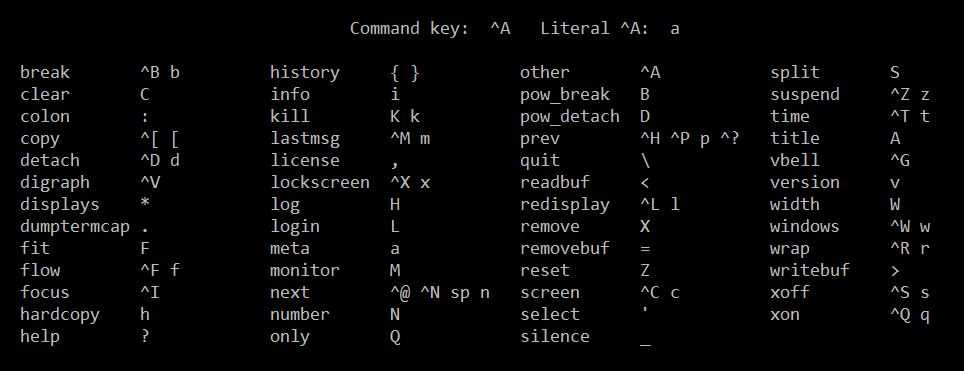Image resolution: width=964 pixels, height=371 pixels.
Task: Click the 'split' command label
Action: (795, 73)
